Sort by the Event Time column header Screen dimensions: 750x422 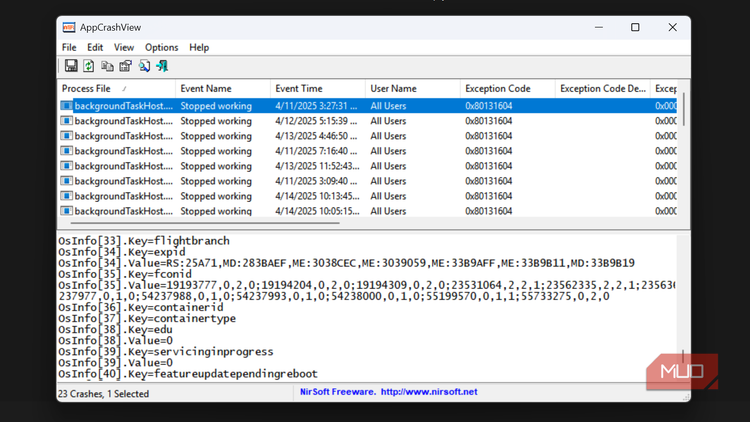[x=318, y=89]
